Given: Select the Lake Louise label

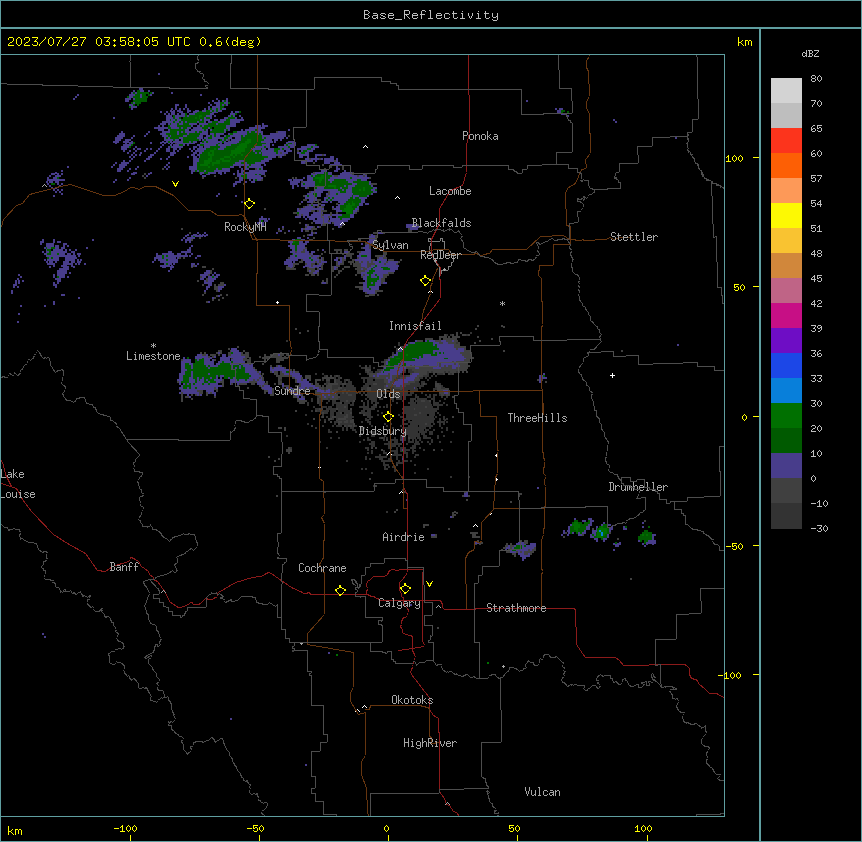Looking at the screenshot, I should point(17,484).
